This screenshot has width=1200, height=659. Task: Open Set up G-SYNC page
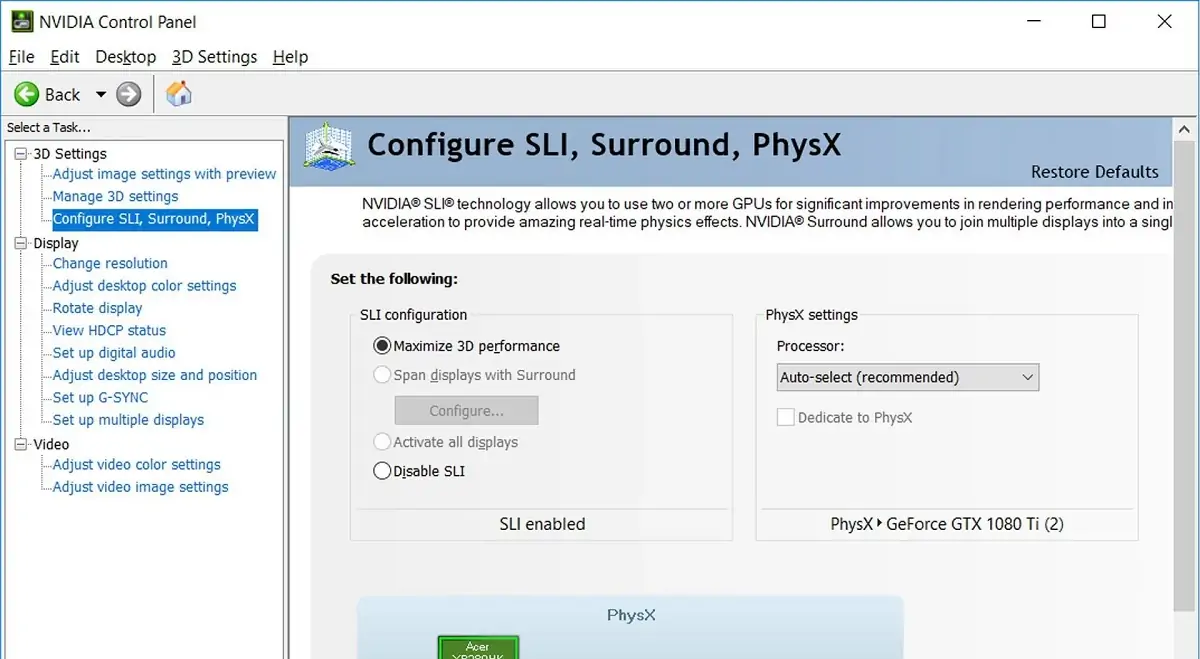tap(100, 397)
